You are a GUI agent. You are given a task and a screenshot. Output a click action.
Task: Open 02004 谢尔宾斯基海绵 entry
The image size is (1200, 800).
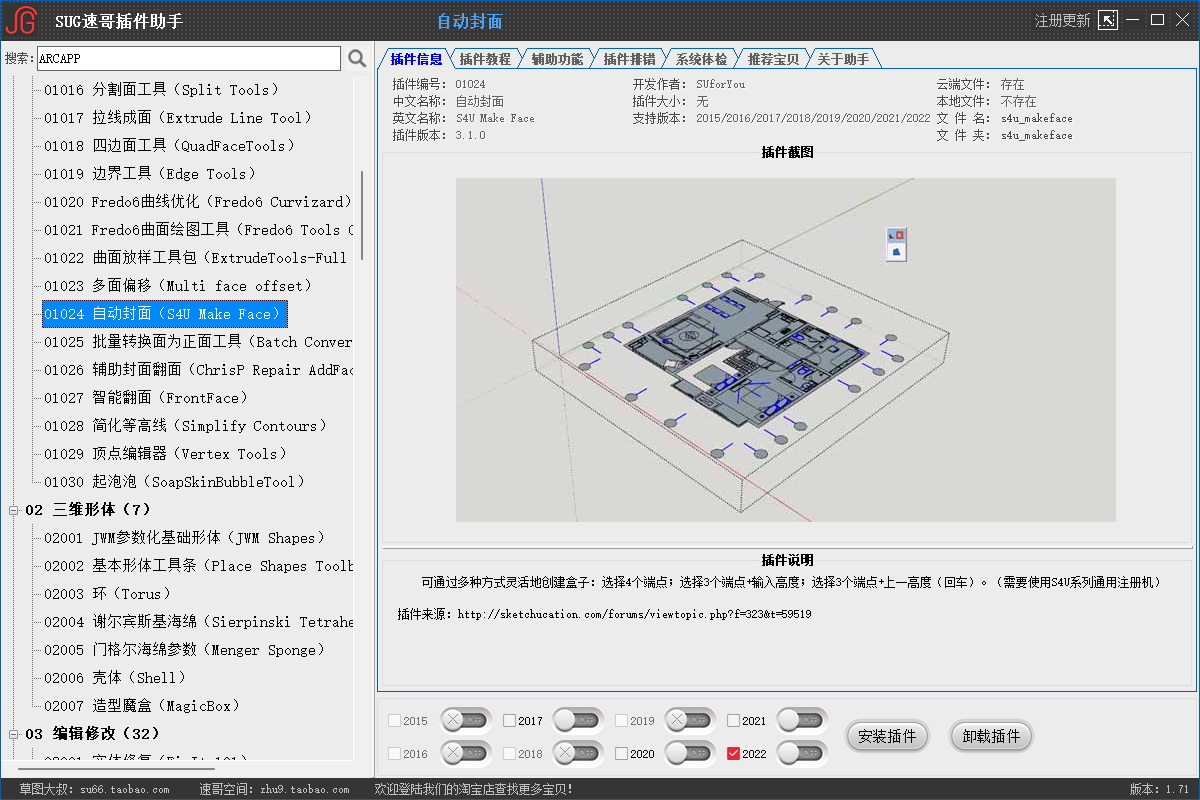coord(198,622)
